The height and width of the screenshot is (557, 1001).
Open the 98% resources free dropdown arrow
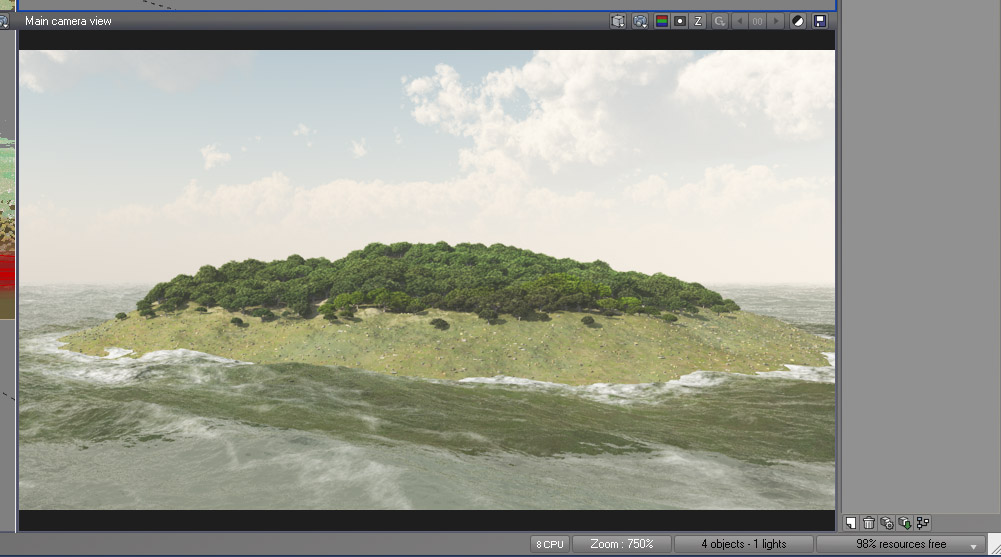click(974, 546)
